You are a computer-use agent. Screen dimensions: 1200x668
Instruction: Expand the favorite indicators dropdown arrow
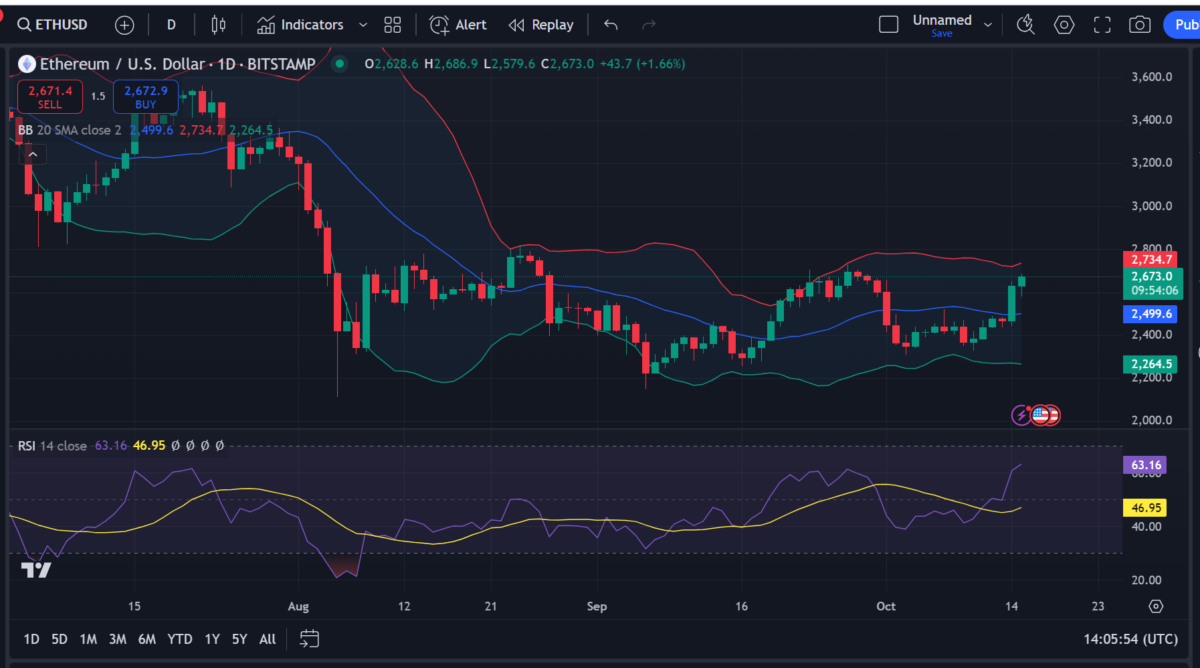click(x=362, y=25)
